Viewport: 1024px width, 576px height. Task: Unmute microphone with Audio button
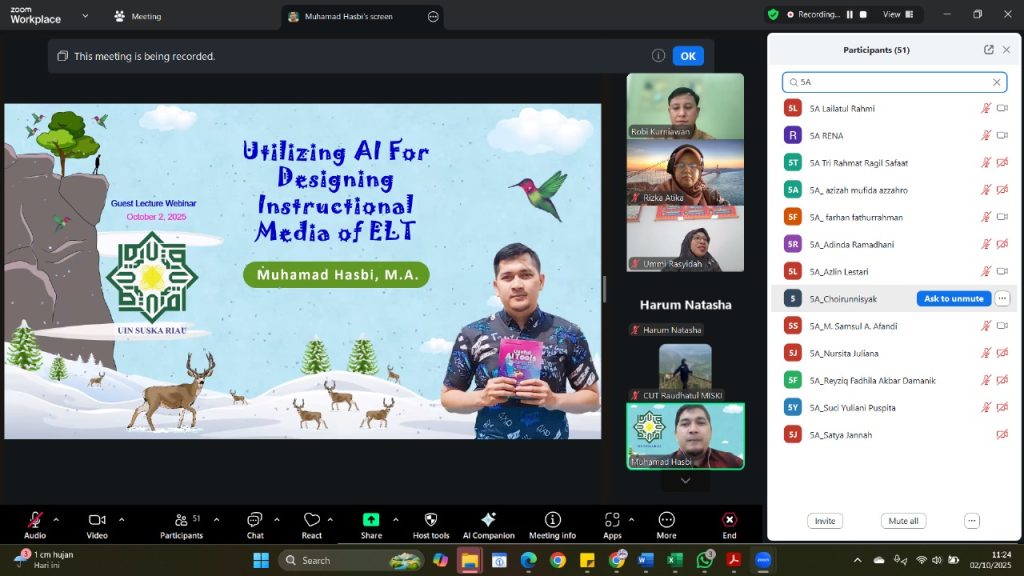click(x=35, y=520)
